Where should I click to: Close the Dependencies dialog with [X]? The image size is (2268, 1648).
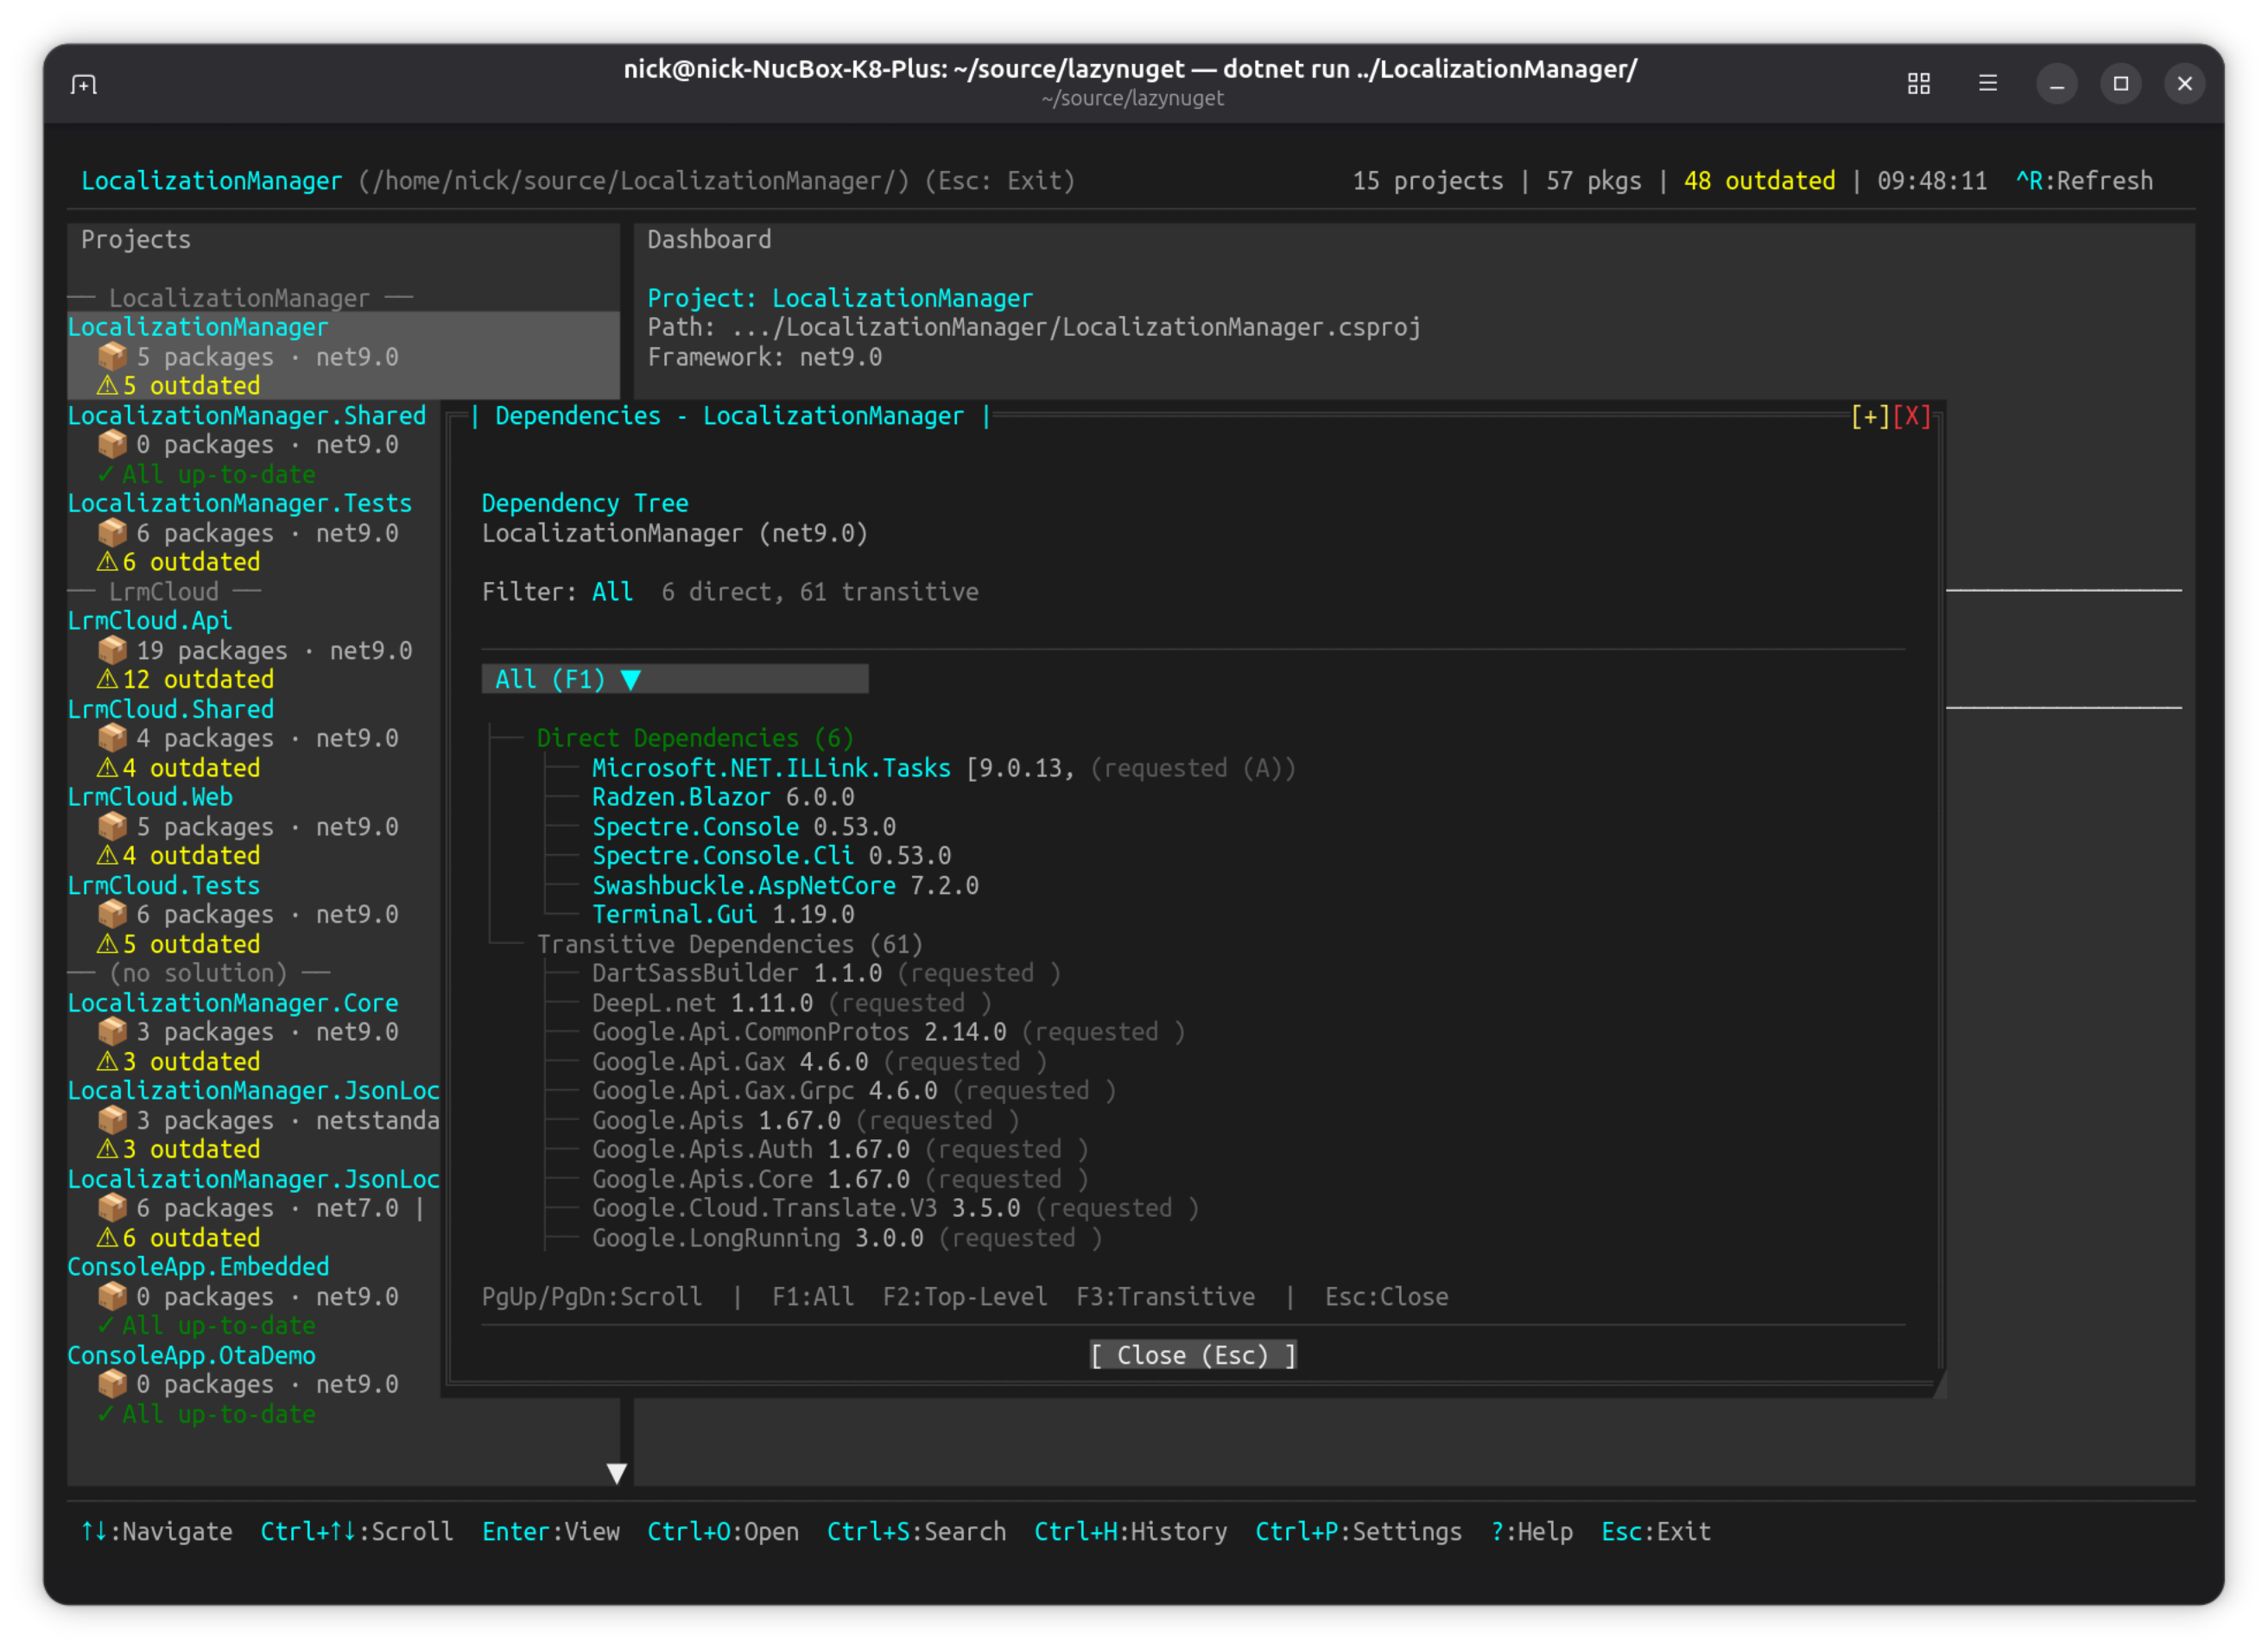click(1911, 416)
